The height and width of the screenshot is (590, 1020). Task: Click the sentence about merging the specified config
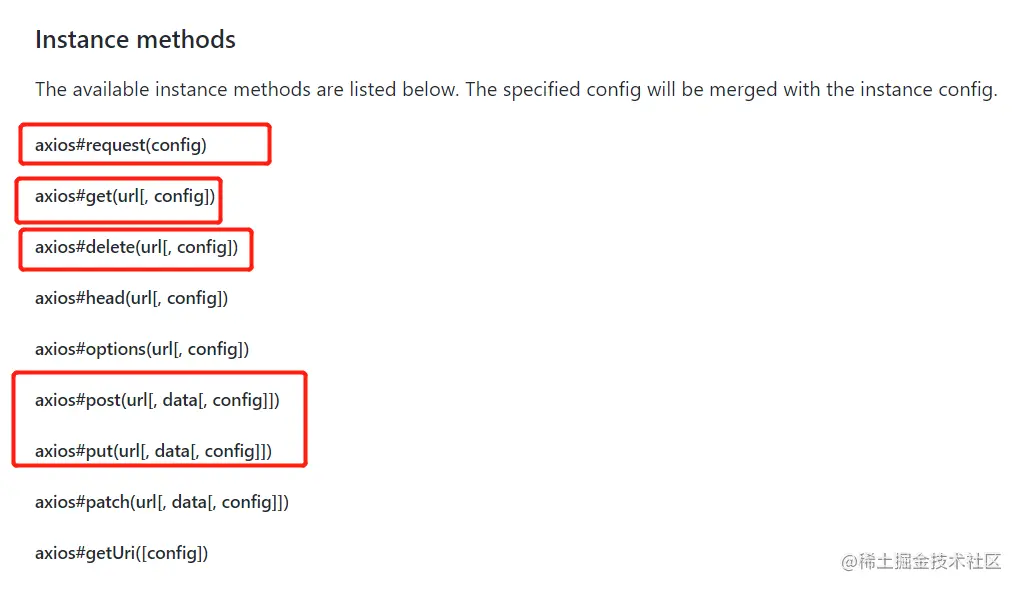730,90
